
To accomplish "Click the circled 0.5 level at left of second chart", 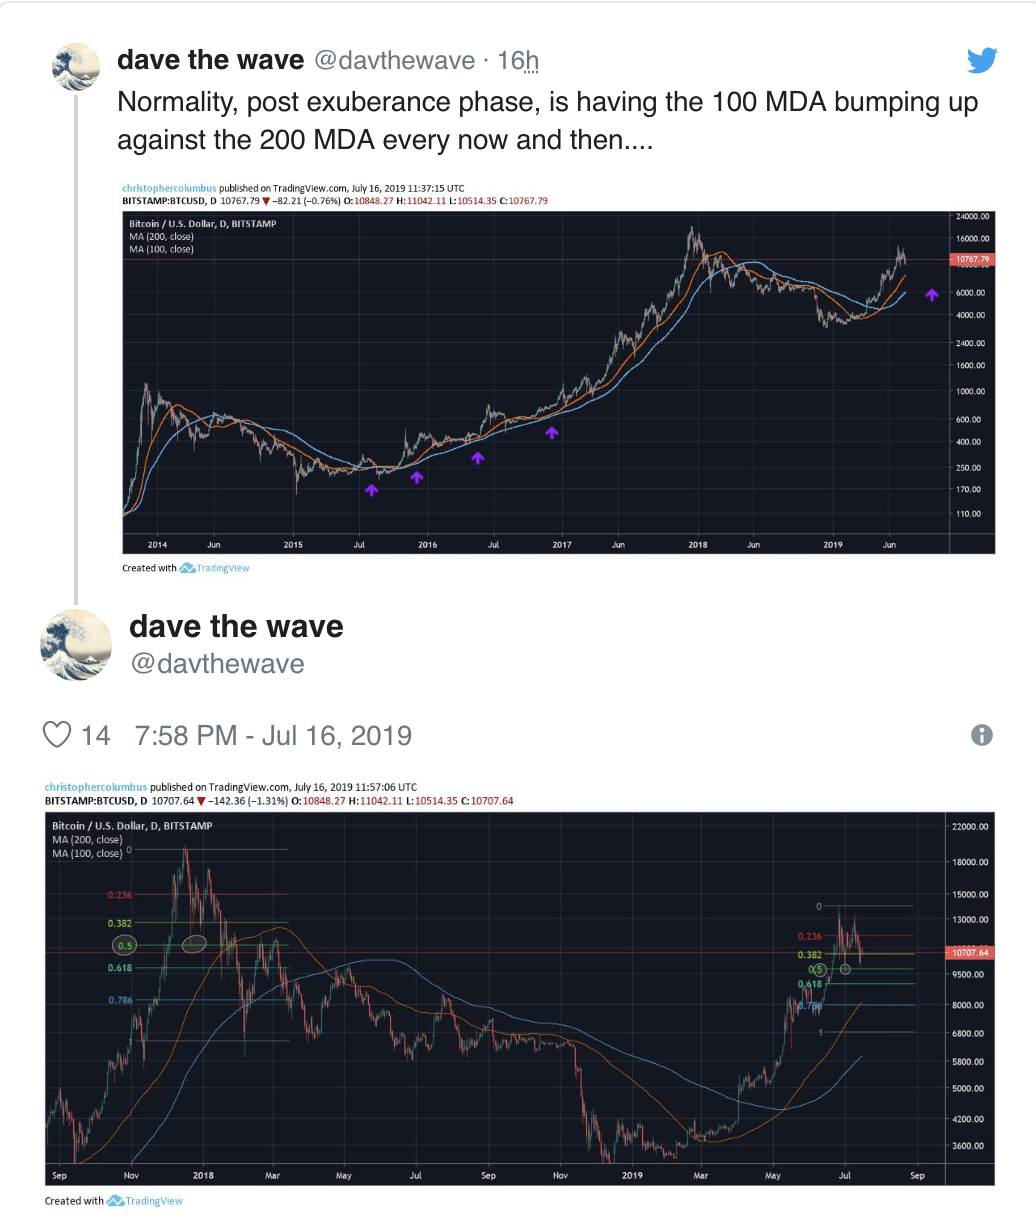I will (126, 944).
